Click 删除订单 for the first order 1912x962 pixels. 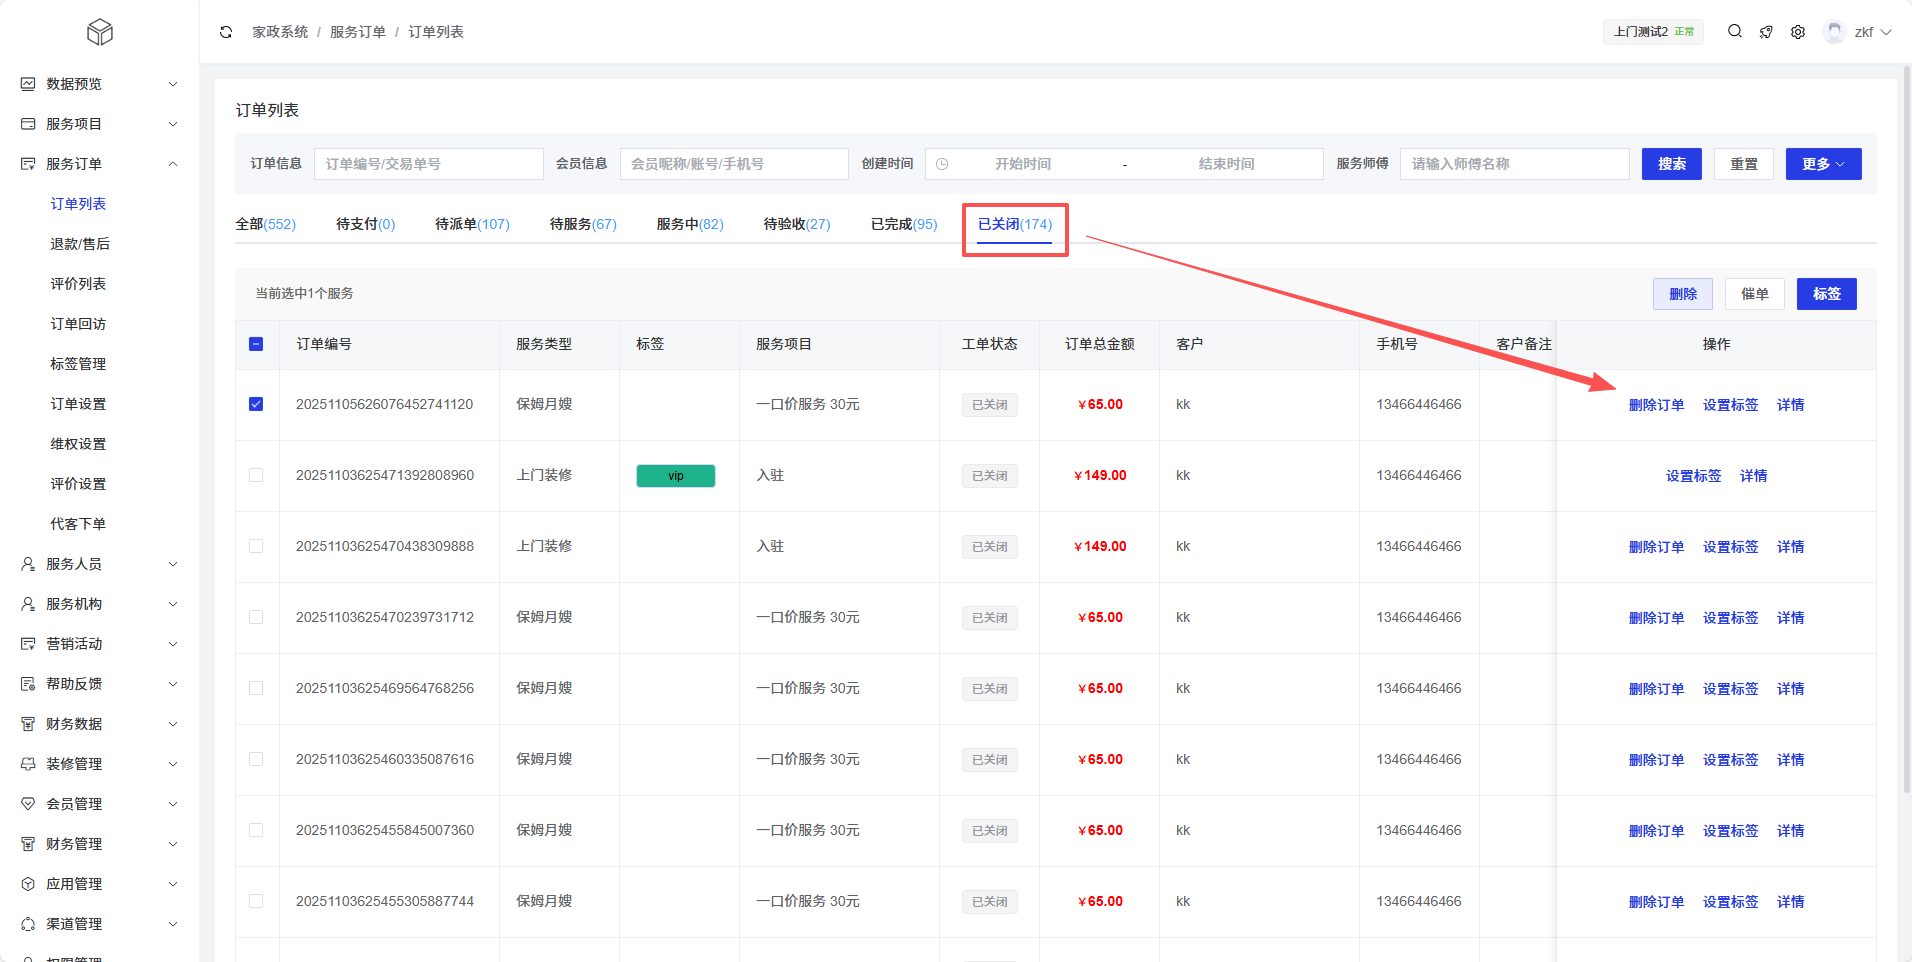pos(1656,405)
